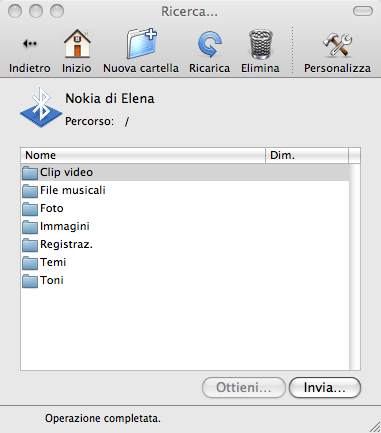The height and width of the screenshot is (433, 381).
Task: Click the Ottieni... button
Action: coord(244,387)
